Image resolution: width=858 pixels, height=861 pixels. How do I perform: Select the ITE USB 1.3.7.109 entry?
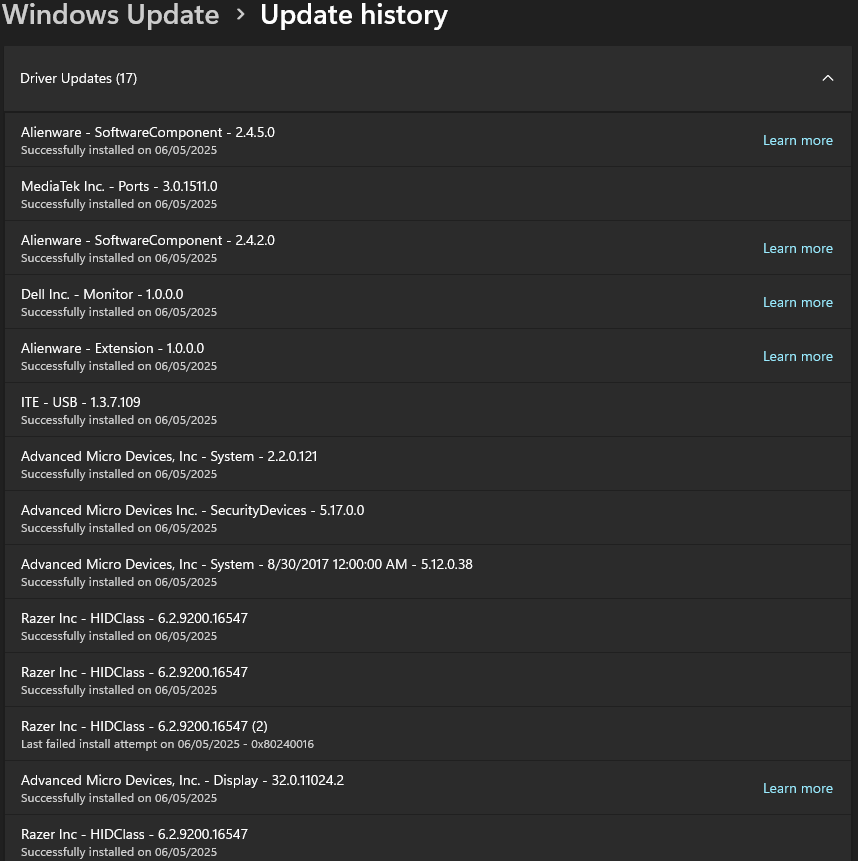click(x=428, y=410)
